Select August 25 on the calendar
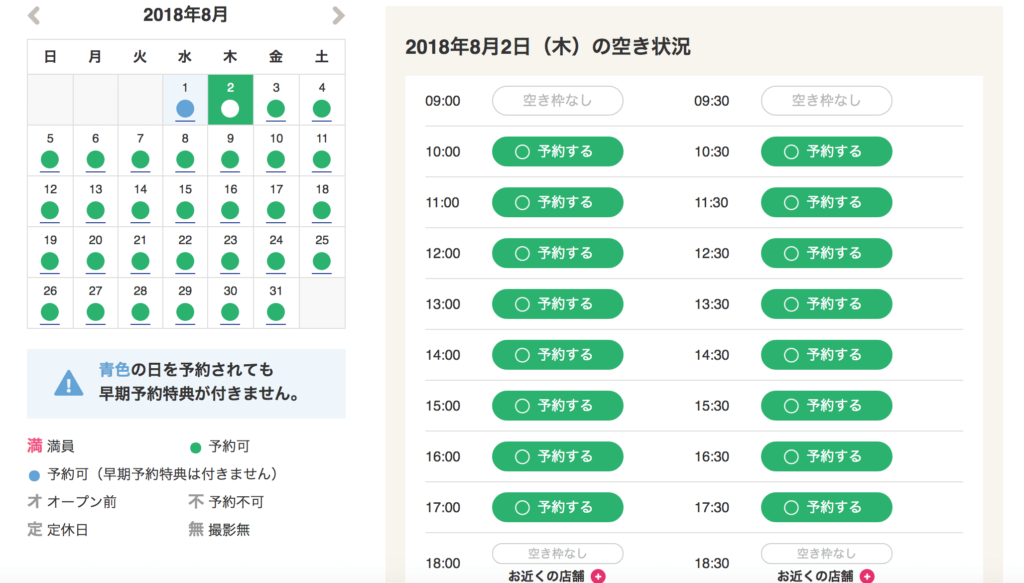 pyautogui.click(x=321, y=252)
